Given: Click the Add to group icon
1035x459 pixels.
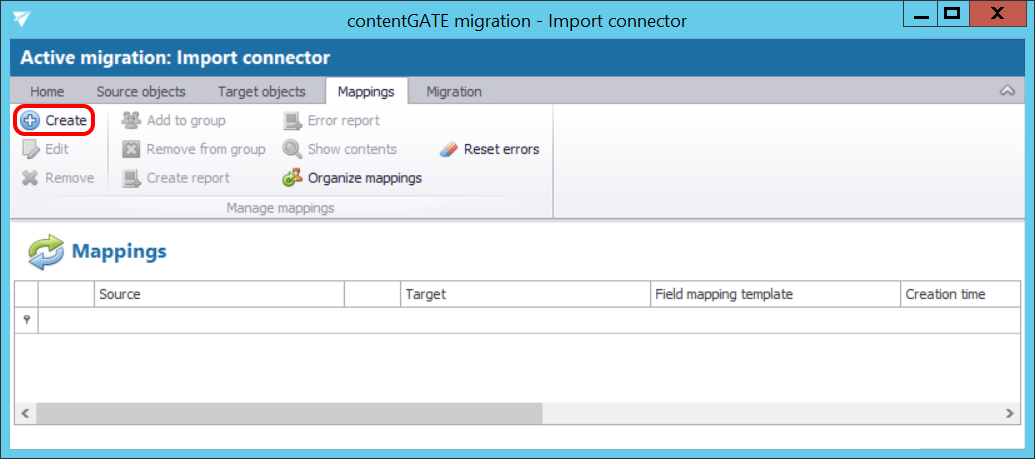Looking at the screenshot, I should (x=131, y=121).
